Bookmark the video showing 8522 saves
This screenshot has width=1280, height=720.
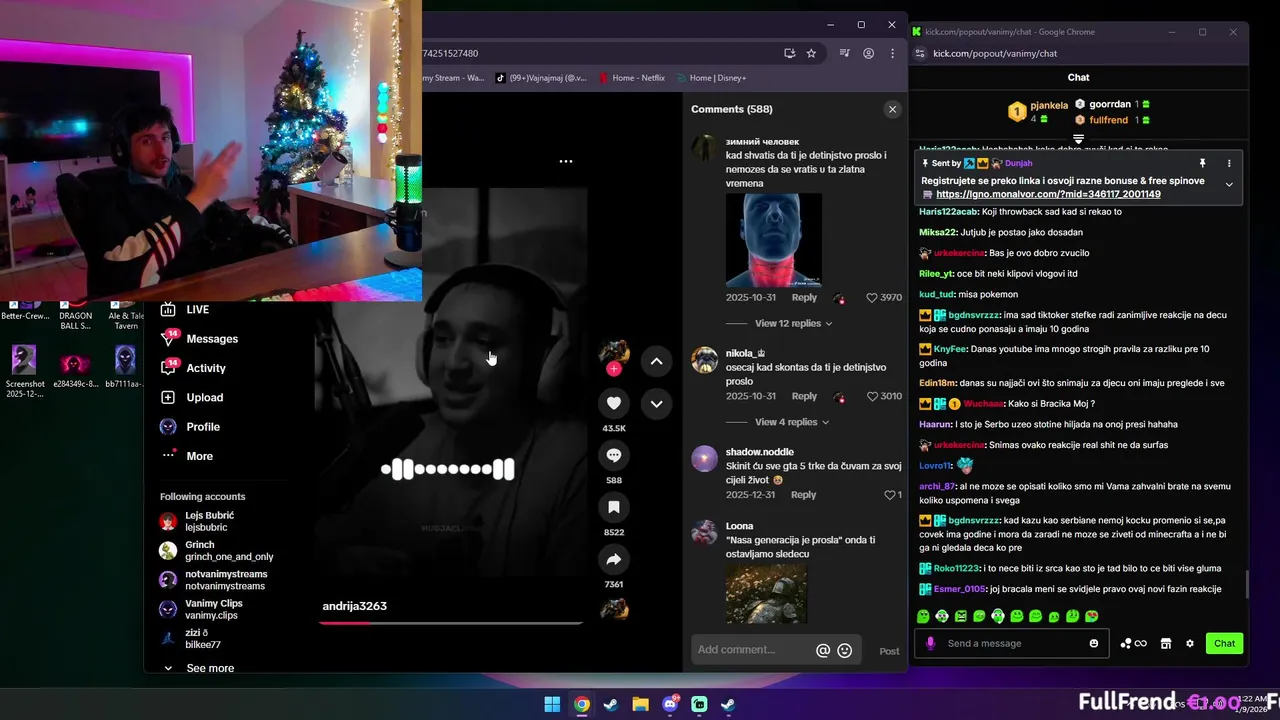[x=614, y=507]
